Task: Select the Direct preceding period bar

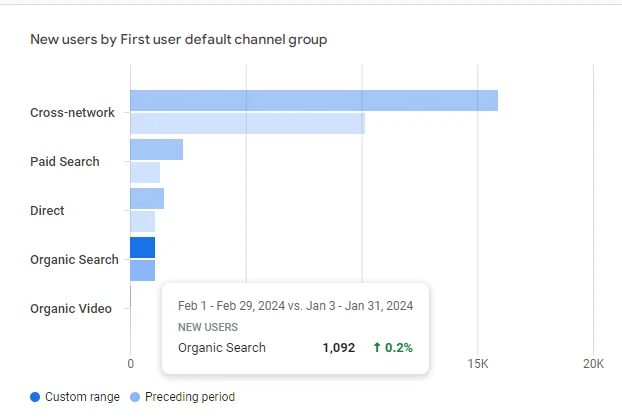Action: point(142,221)
